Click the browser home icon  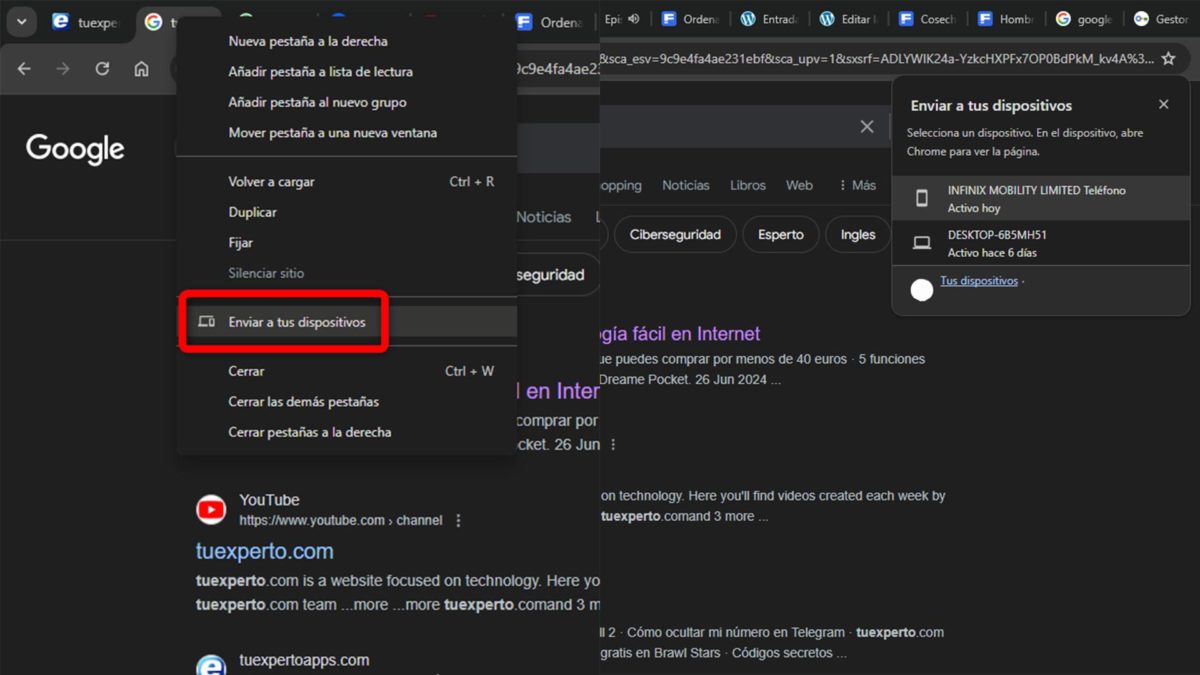[x=141, y=69]
